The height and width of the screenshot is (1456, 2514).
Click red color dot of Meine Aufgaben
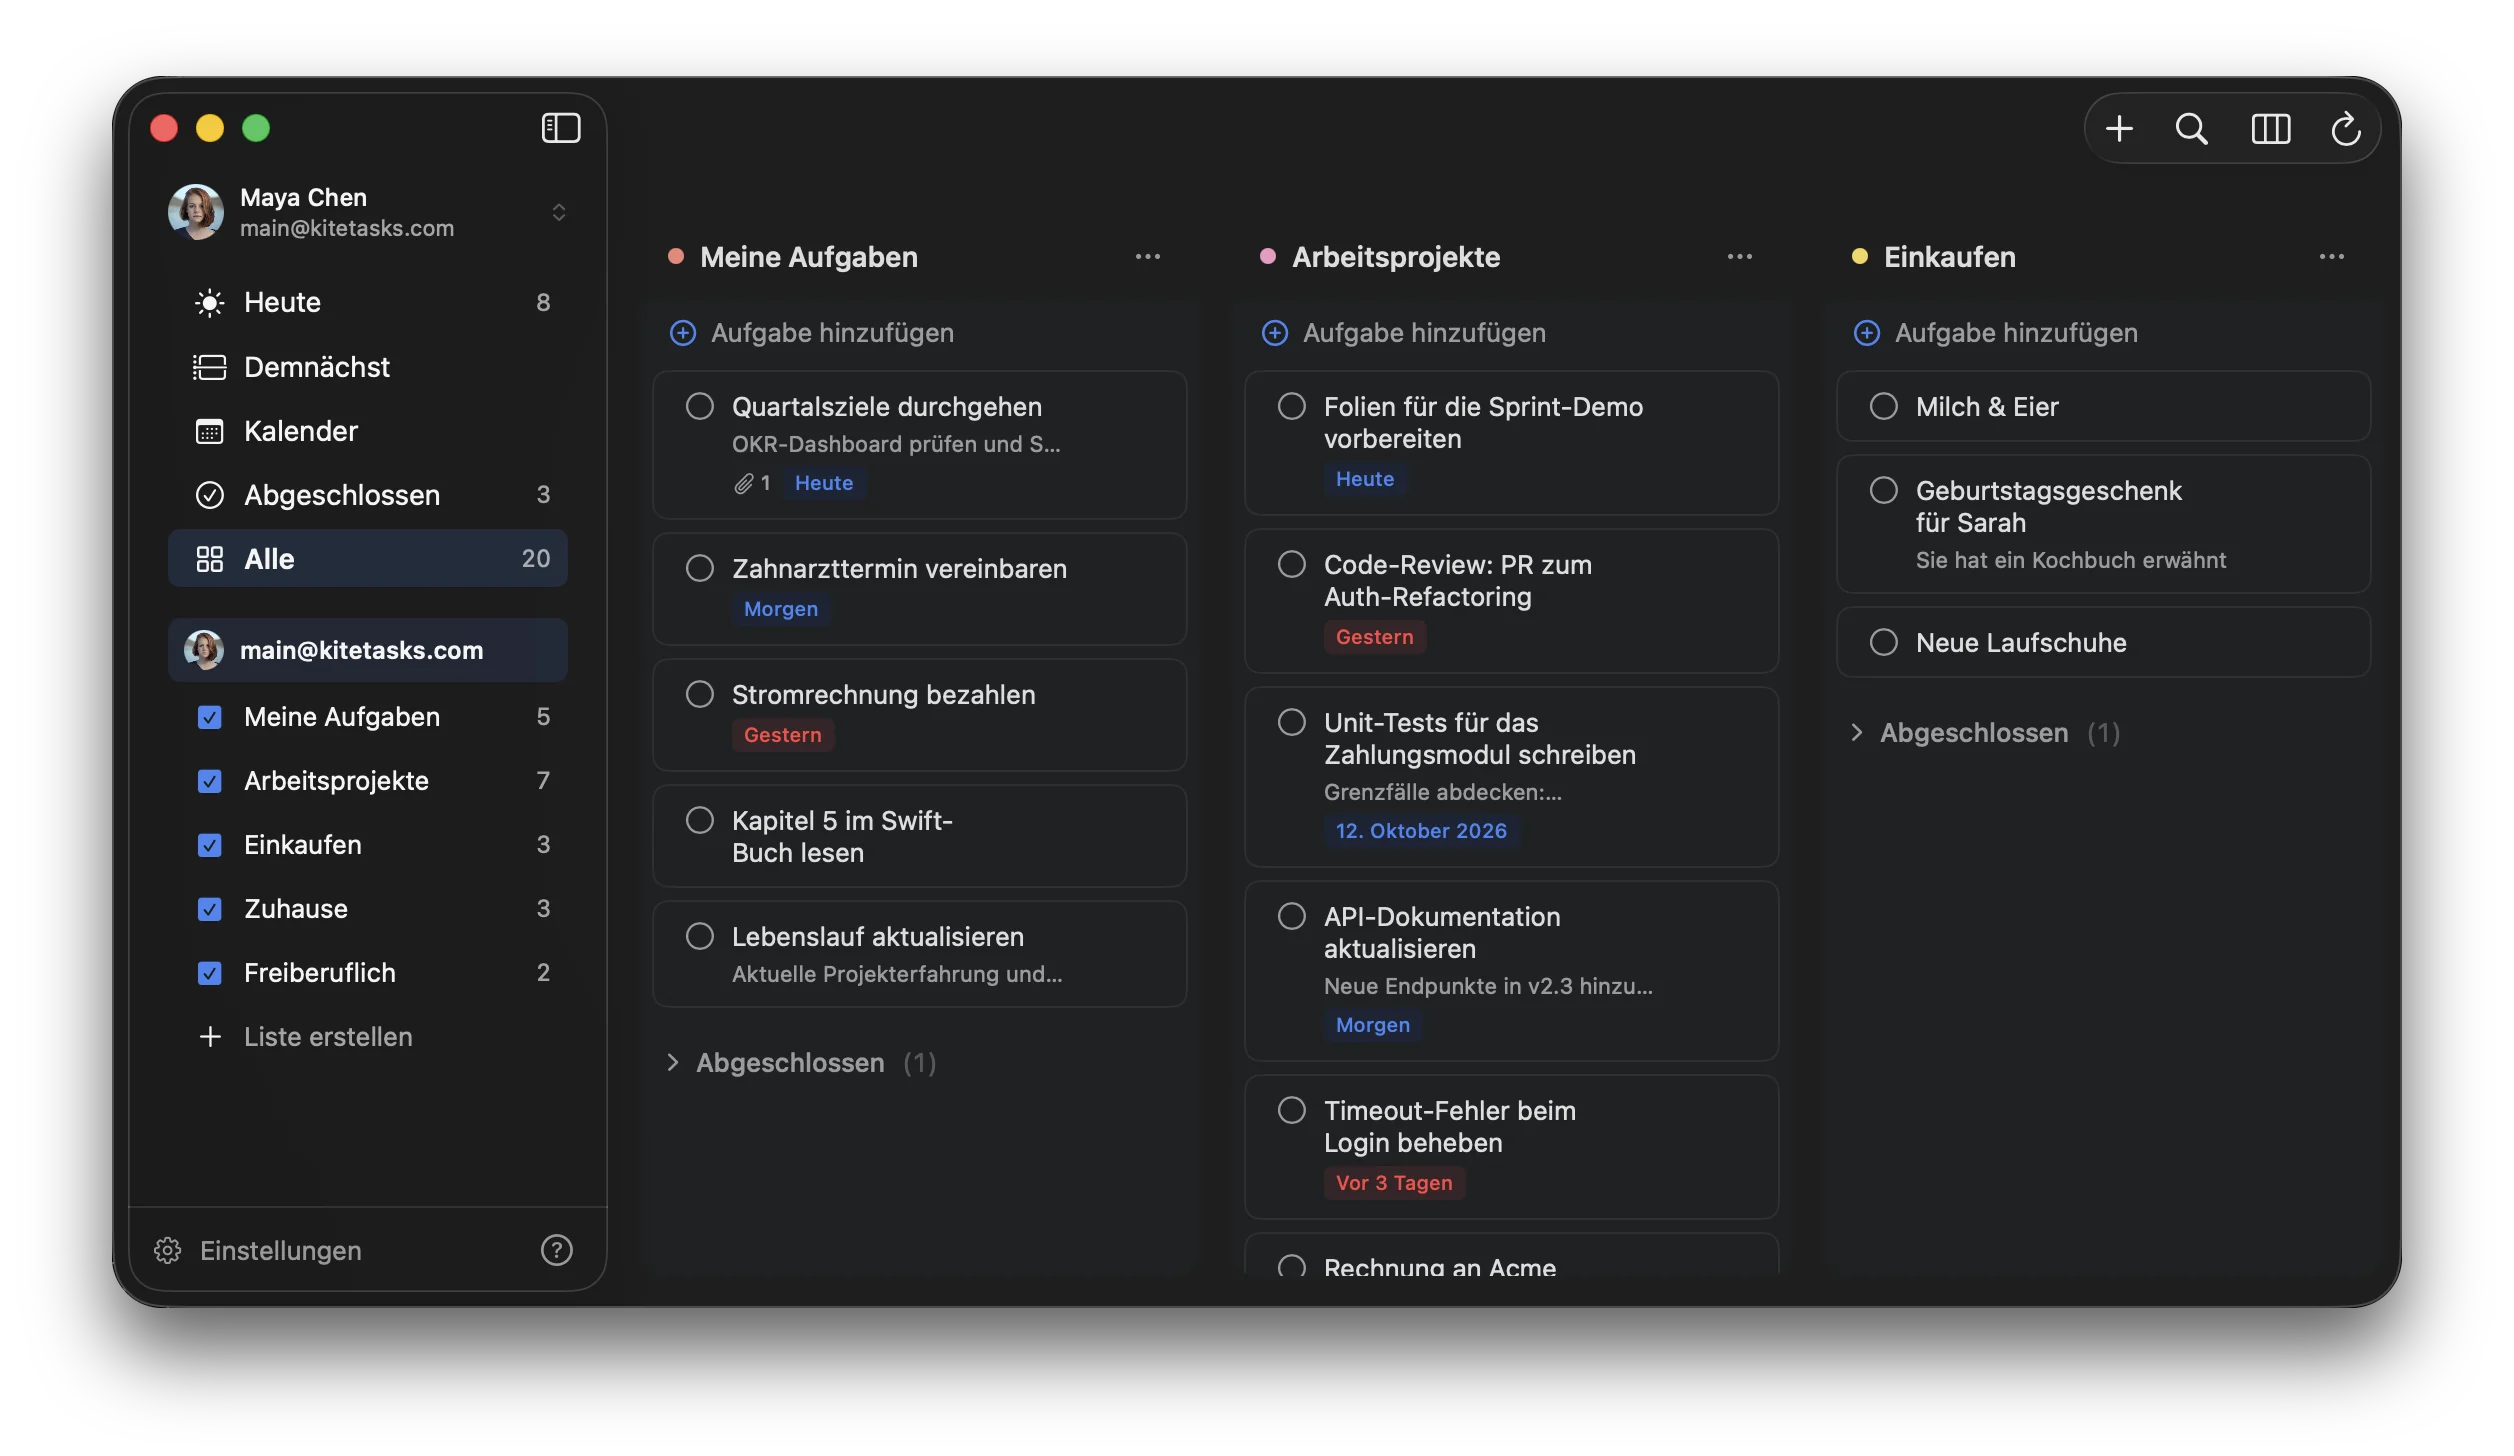pos(676,257)
